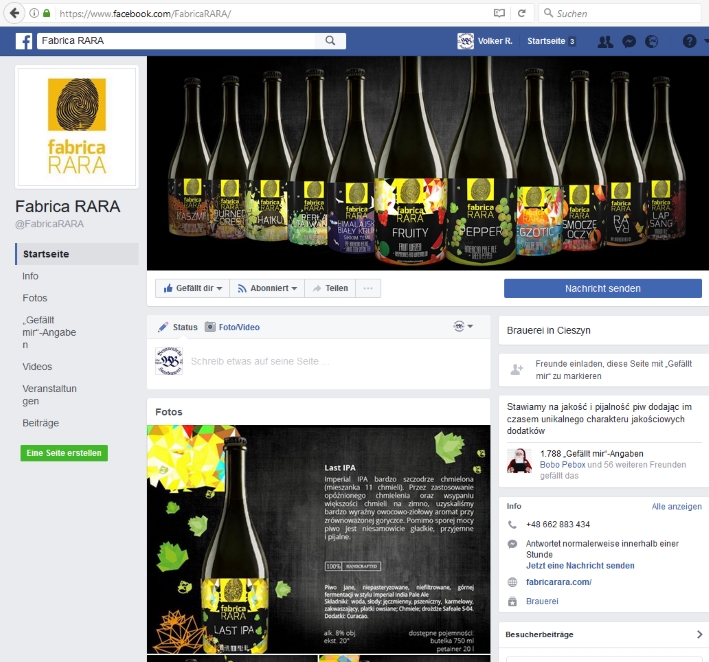Click the cover photo of beer bottles
This screenshot has width=709, height=662.
[428, 163]
